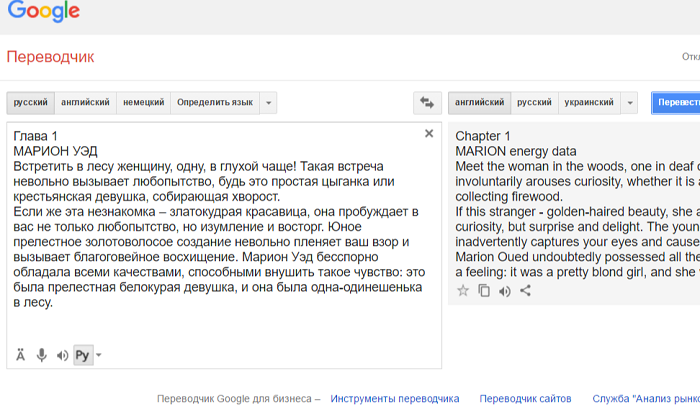The height and width of the screenshot is (417, 700).
Task: Click 'Переводчик Google для бизнеса' text
Action: click(234, 399)
